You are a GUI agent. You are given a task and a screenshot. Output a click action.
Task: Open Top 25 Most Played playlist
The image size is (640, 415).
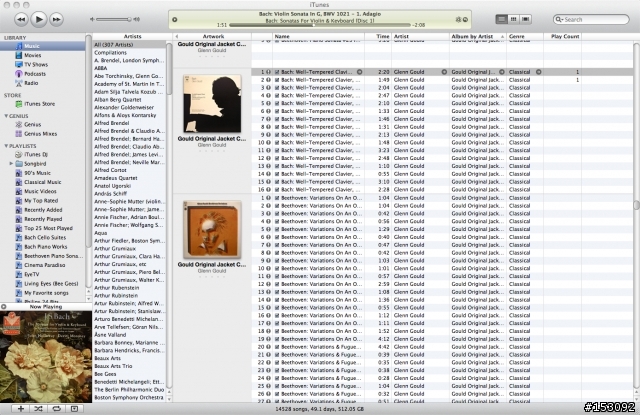48,228
